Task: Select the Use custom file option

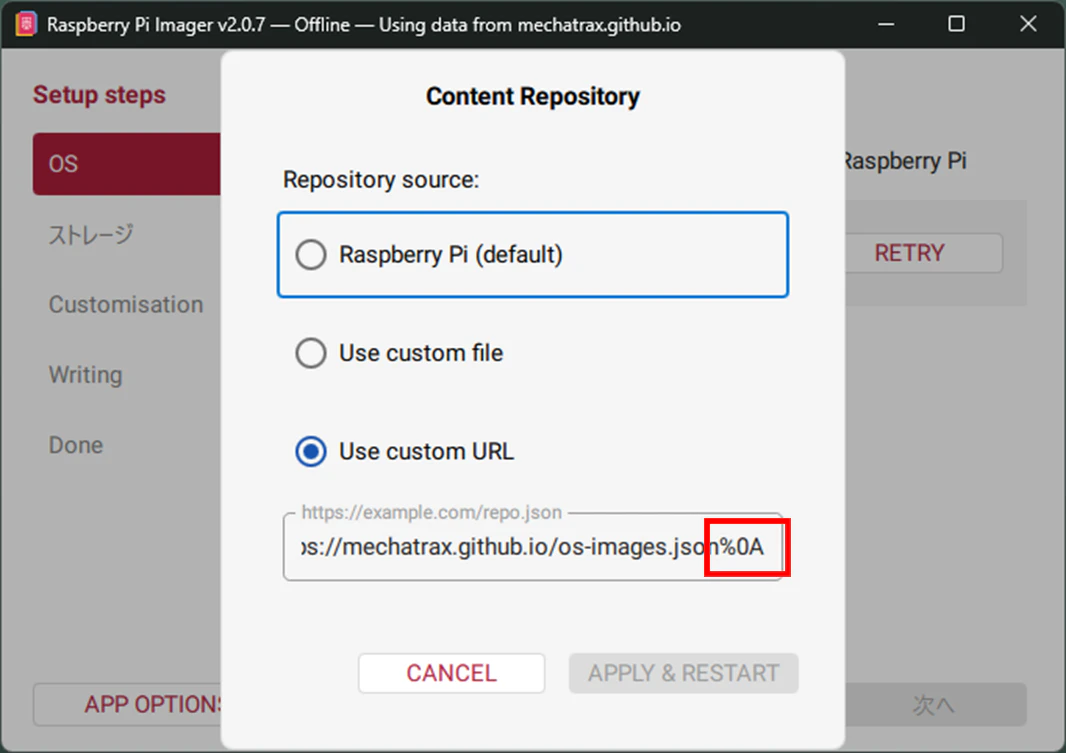Action: 400,353
